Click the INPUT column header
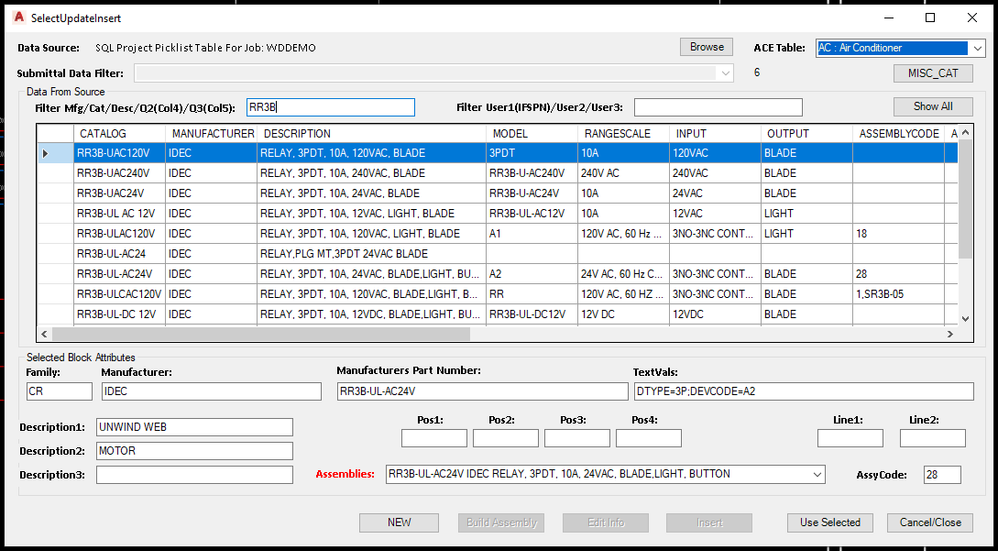 (x=715, y=134)
